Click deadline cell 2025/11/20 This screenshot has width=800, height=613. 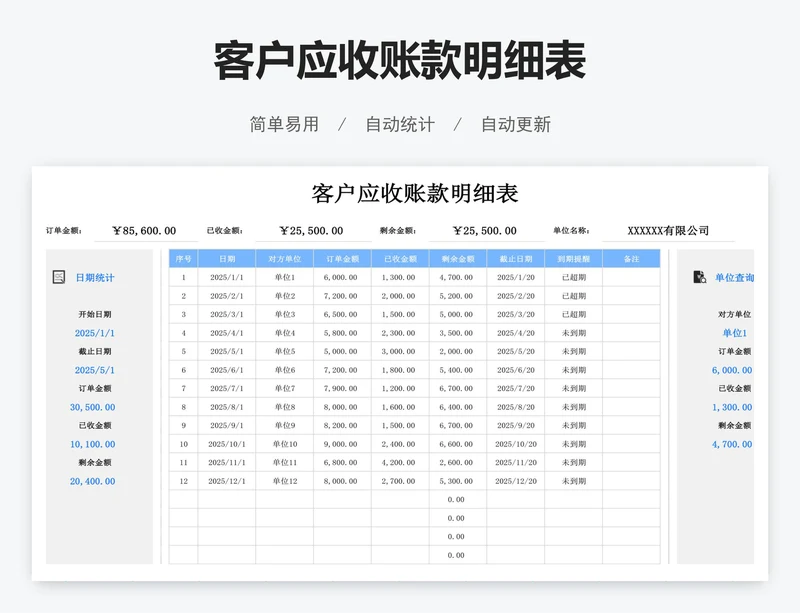pyautogui.click(x=516, y=462)
